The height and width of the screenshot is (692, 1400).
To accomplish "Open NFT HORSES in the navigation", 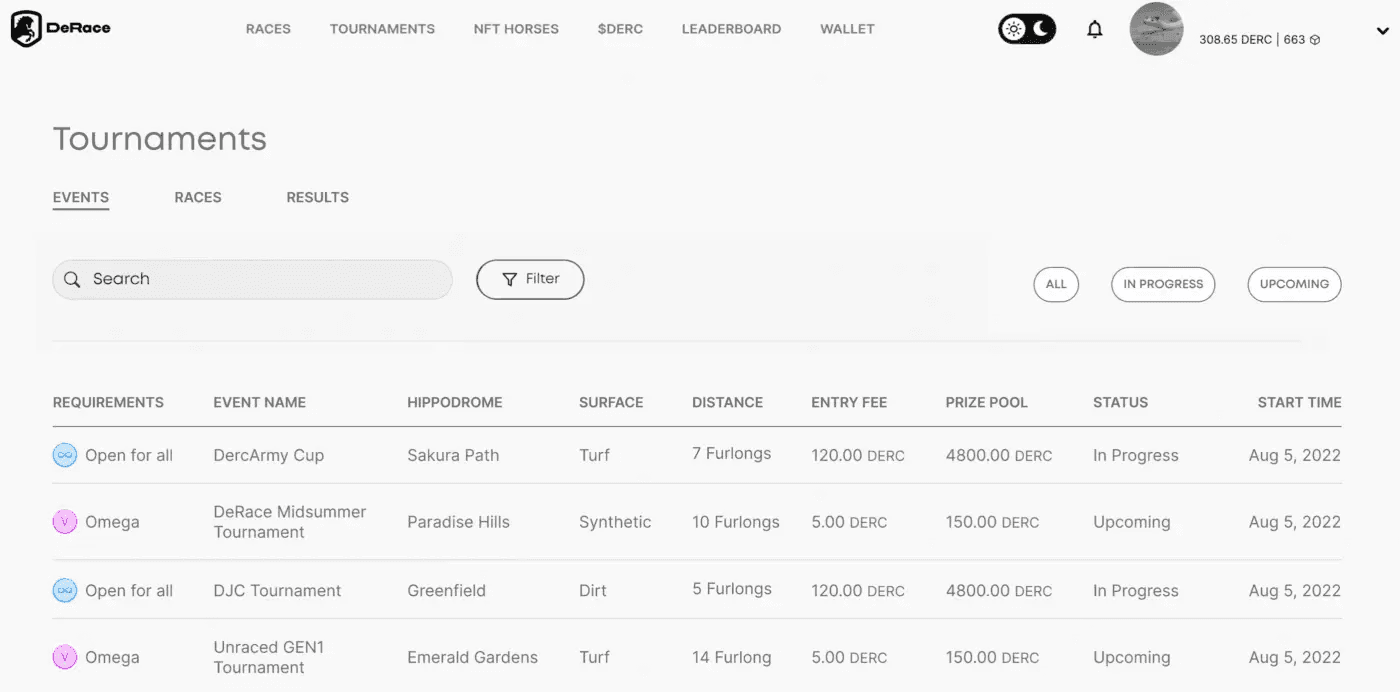I will (516, 29).
